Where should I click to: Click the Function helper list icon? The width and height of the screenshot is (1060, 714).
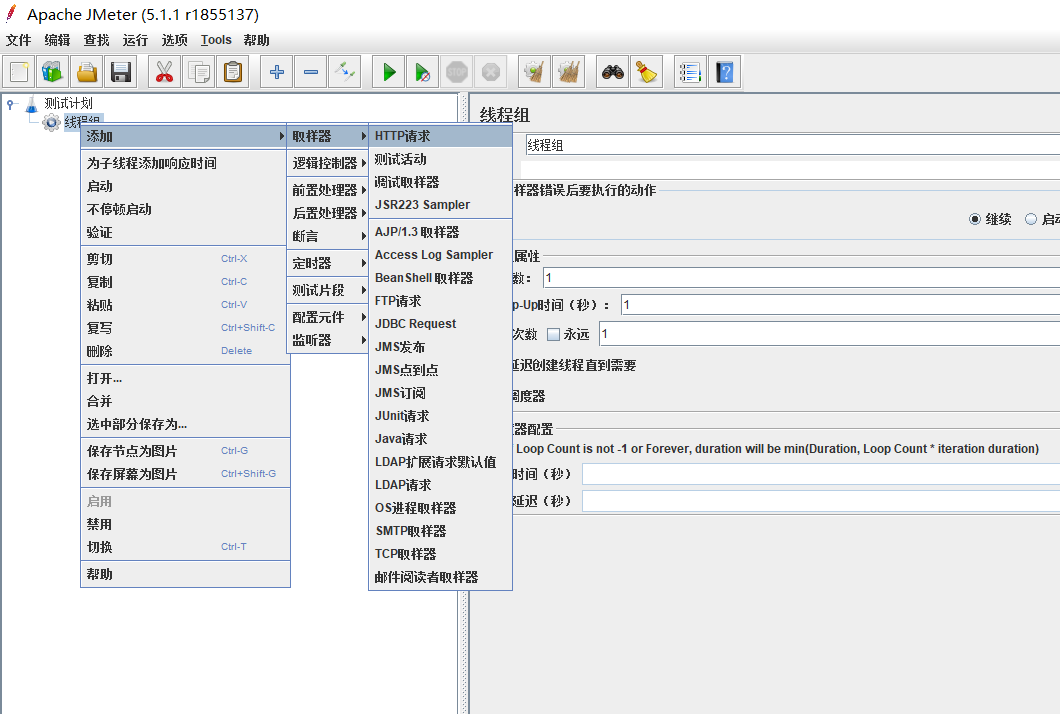690,72
